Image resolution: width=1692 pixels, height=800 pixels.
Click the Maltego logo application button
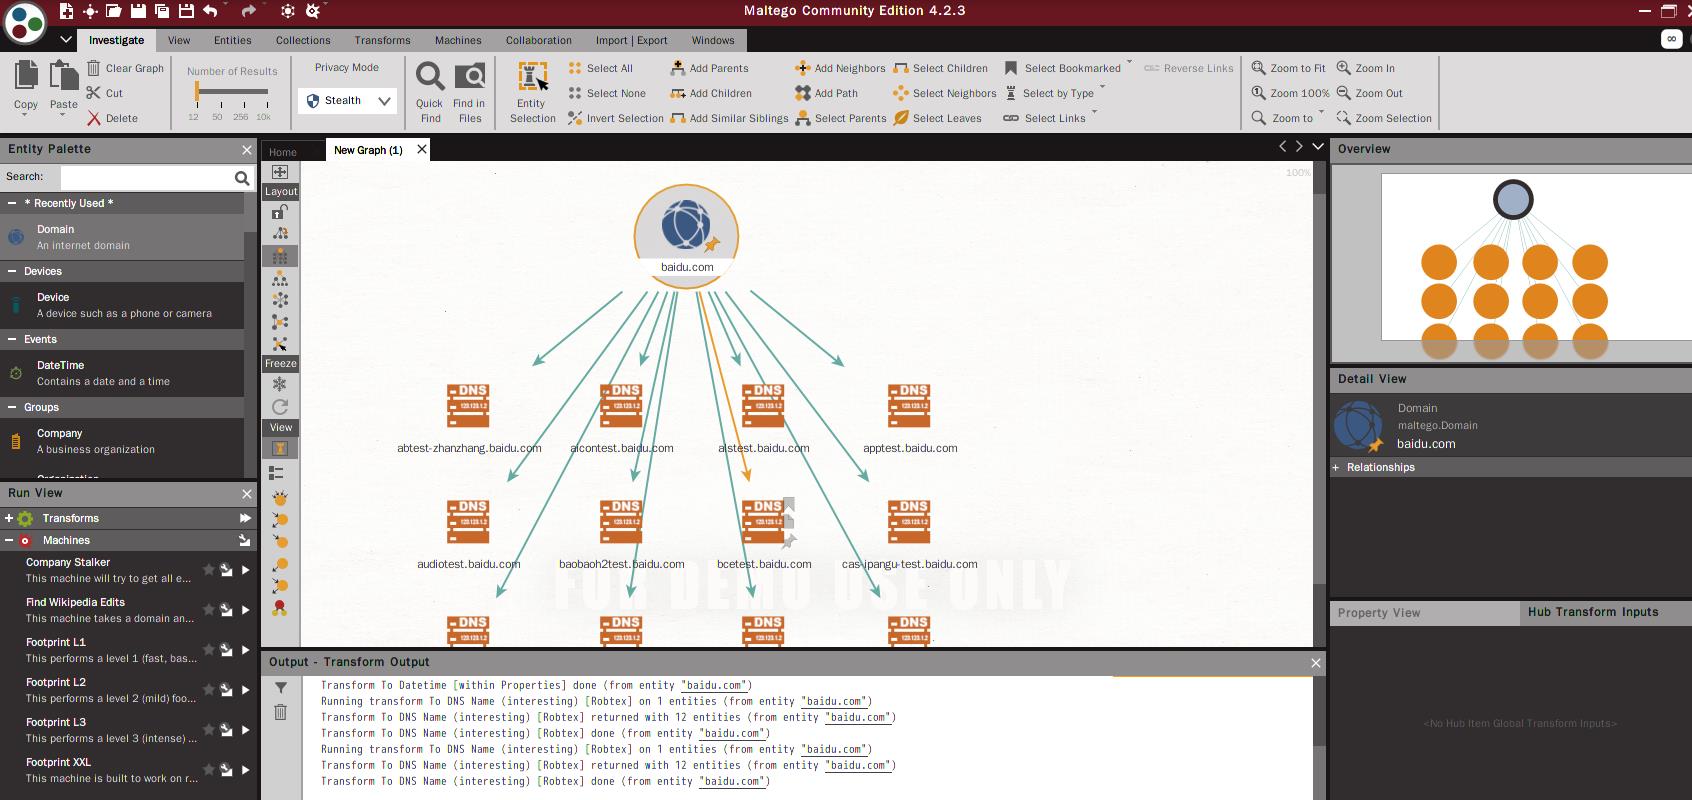click(x=25, y=23)
